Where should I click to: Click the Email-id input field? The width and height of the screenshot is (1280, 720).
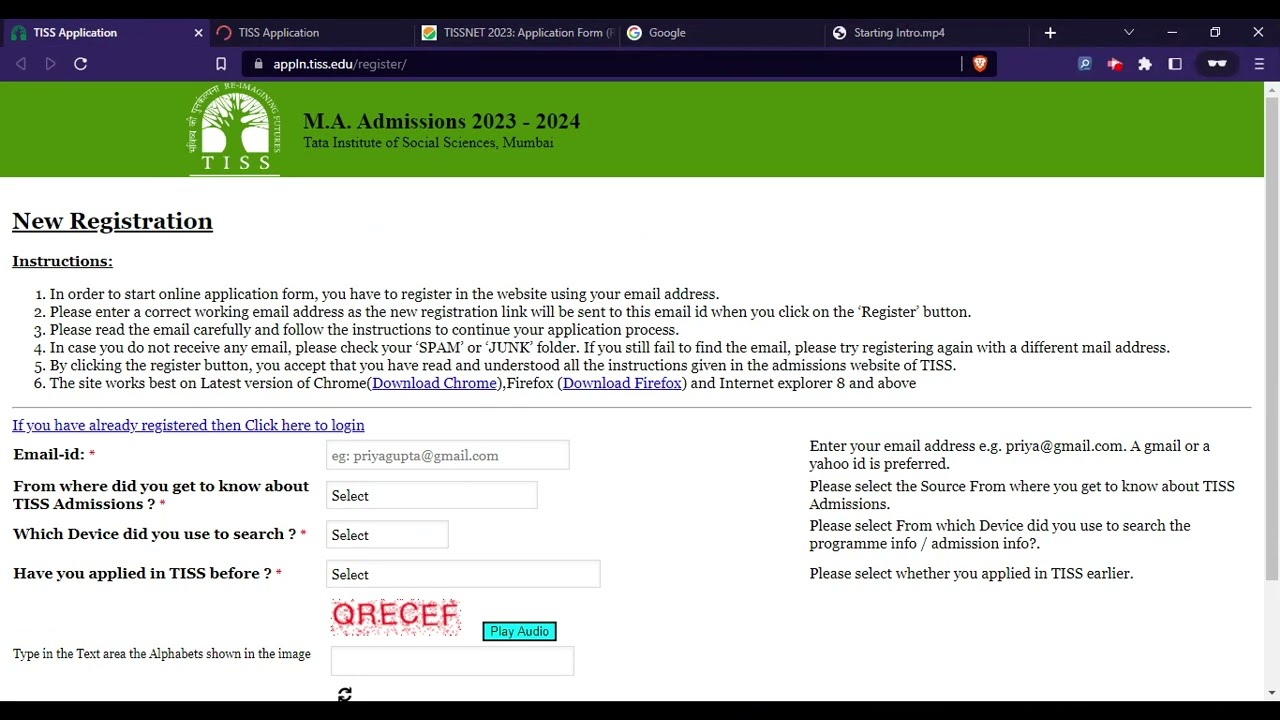pyautogui.click(x=448, y=456)
